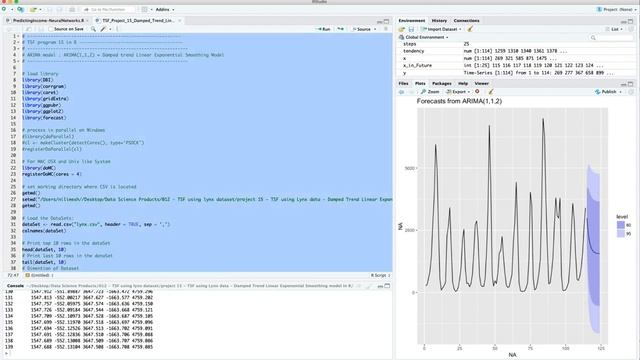Maximize the Environment pane
The image size is (640, 360).
[631, 21]
